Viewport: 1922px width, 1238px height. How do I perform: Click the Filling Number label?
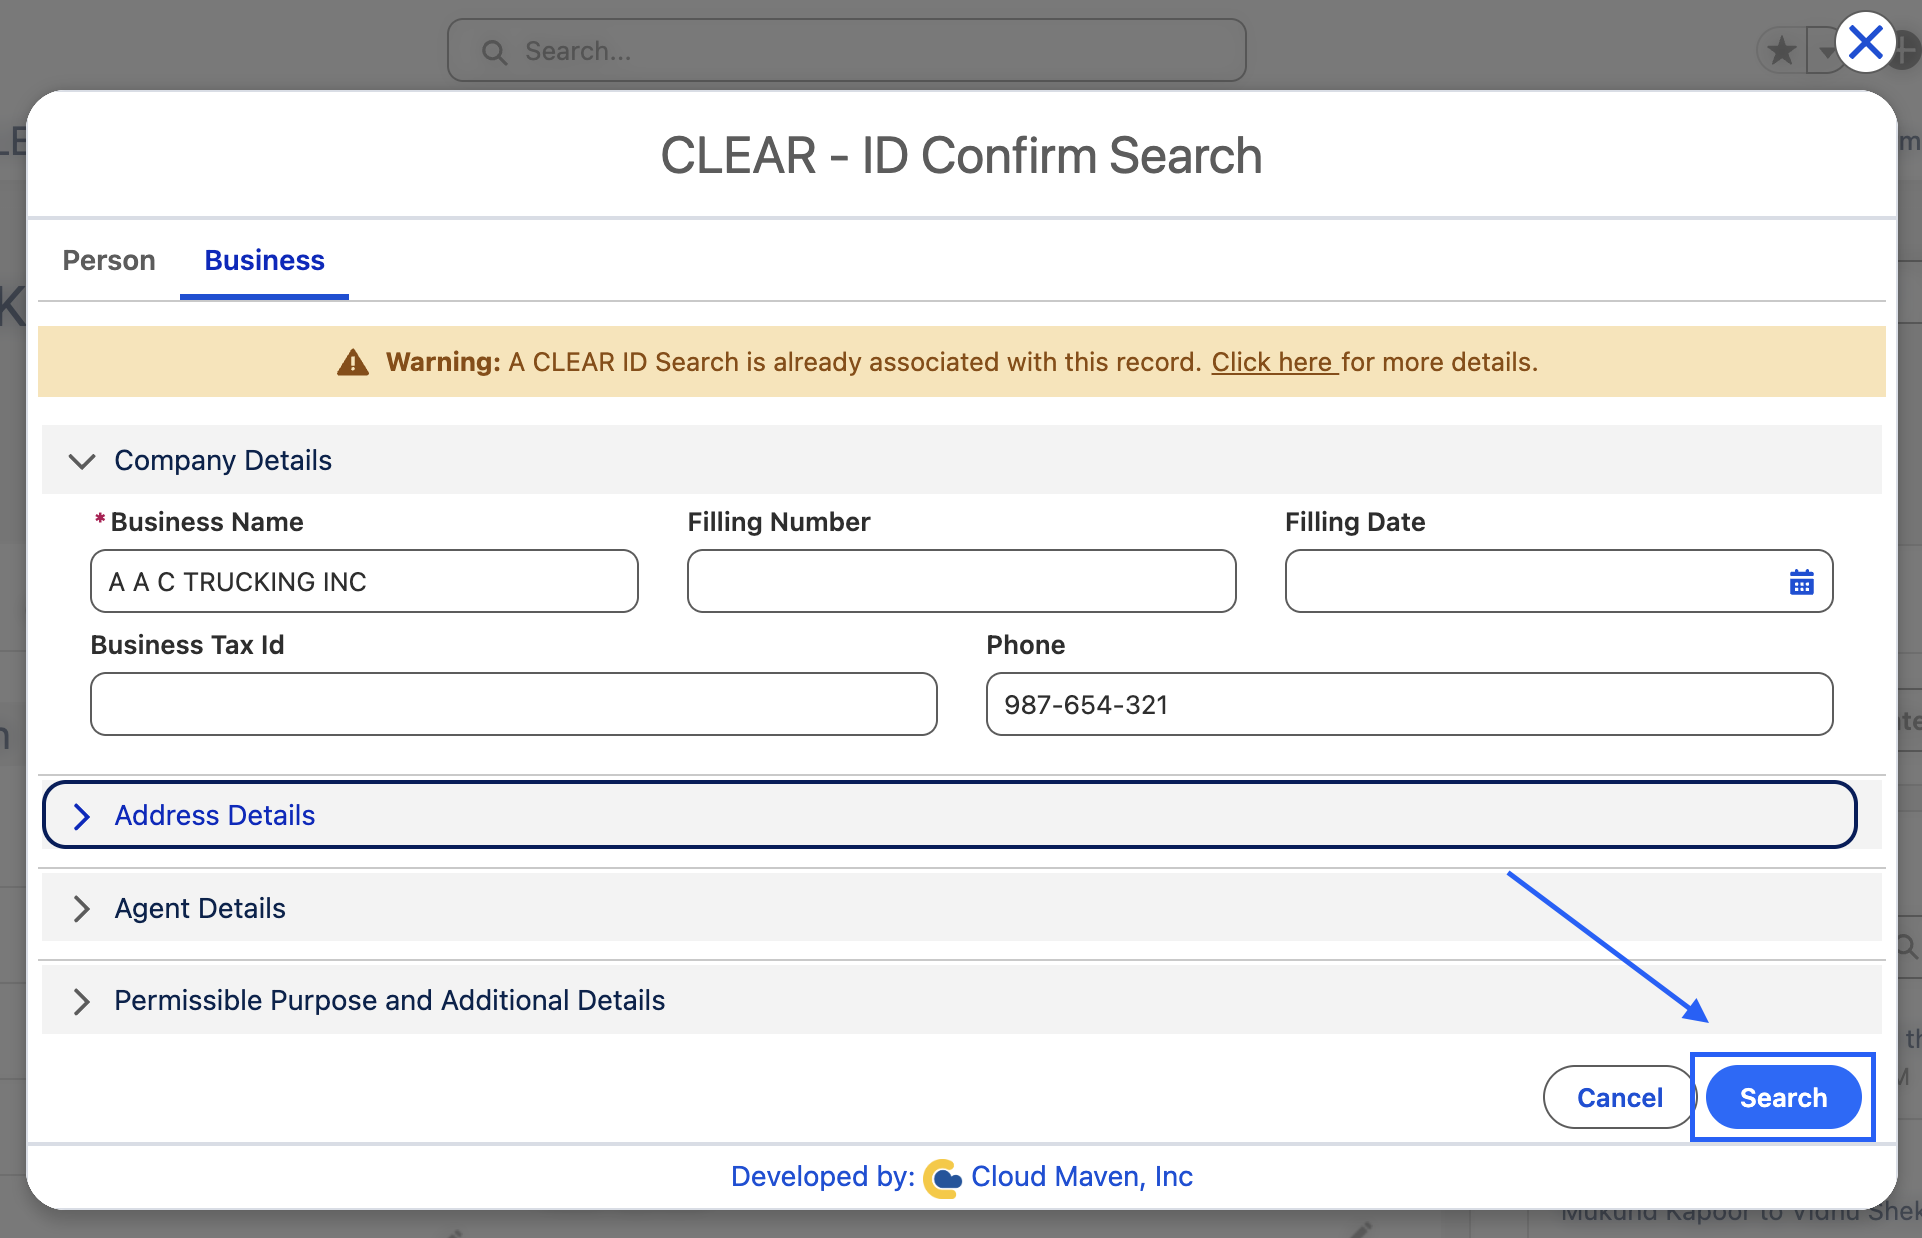click(779, 522)
